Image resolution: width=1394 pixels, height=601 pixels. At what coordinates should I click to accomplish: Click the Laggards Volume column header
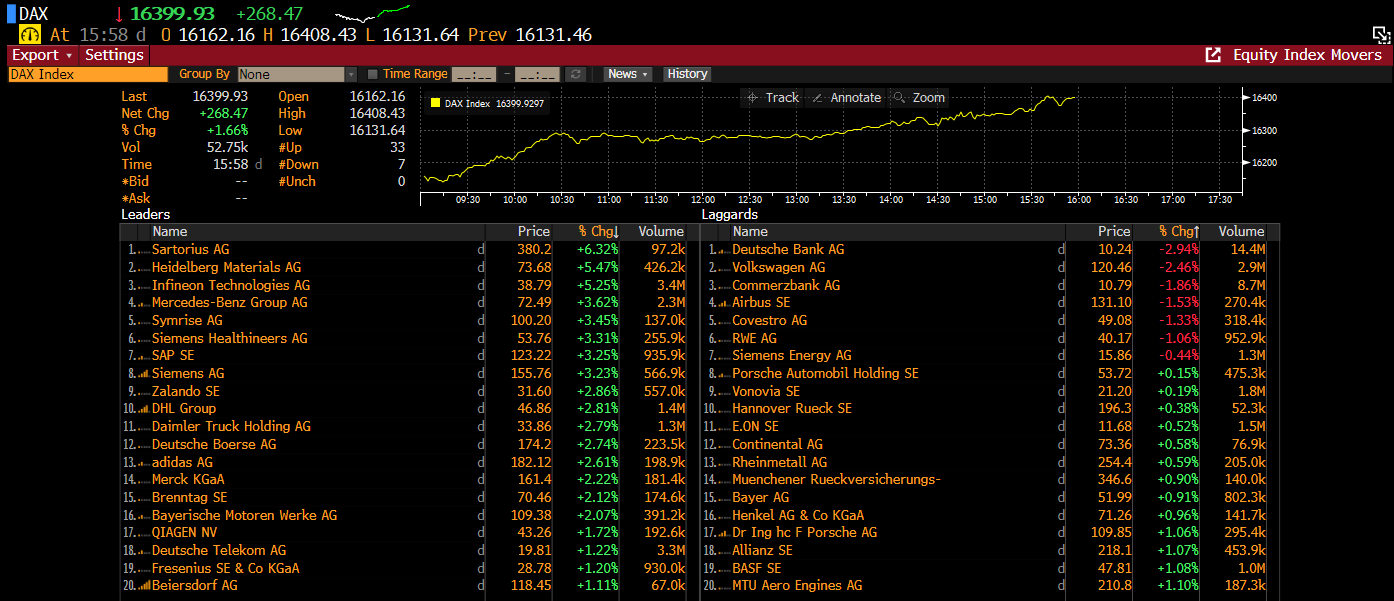[x=1241, y=231]
